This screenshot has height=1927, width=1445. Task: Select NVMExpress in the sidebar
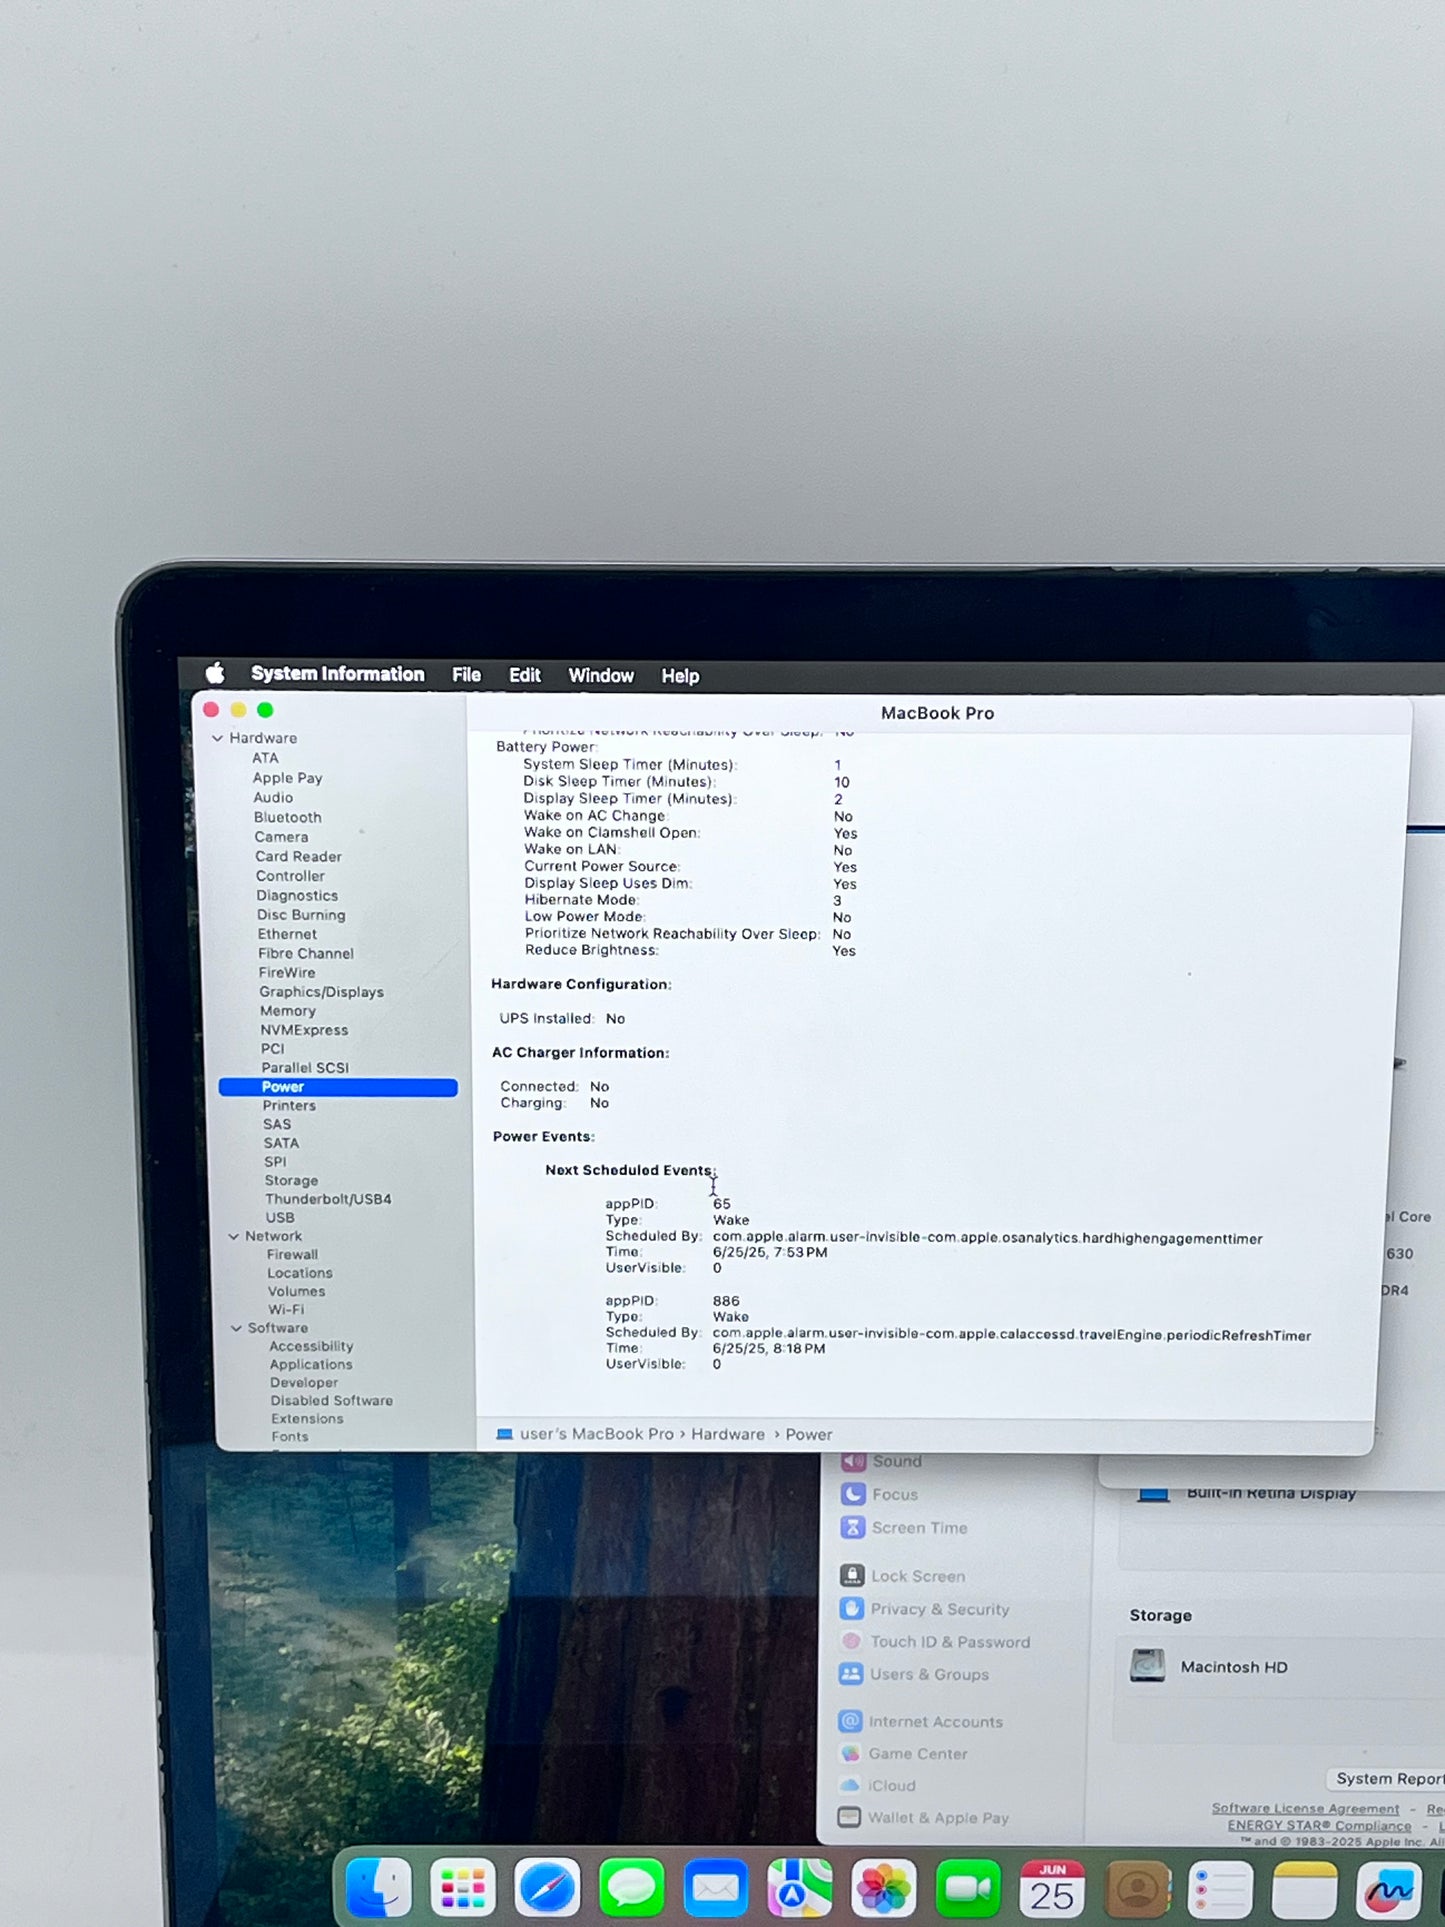point(304,1030)
